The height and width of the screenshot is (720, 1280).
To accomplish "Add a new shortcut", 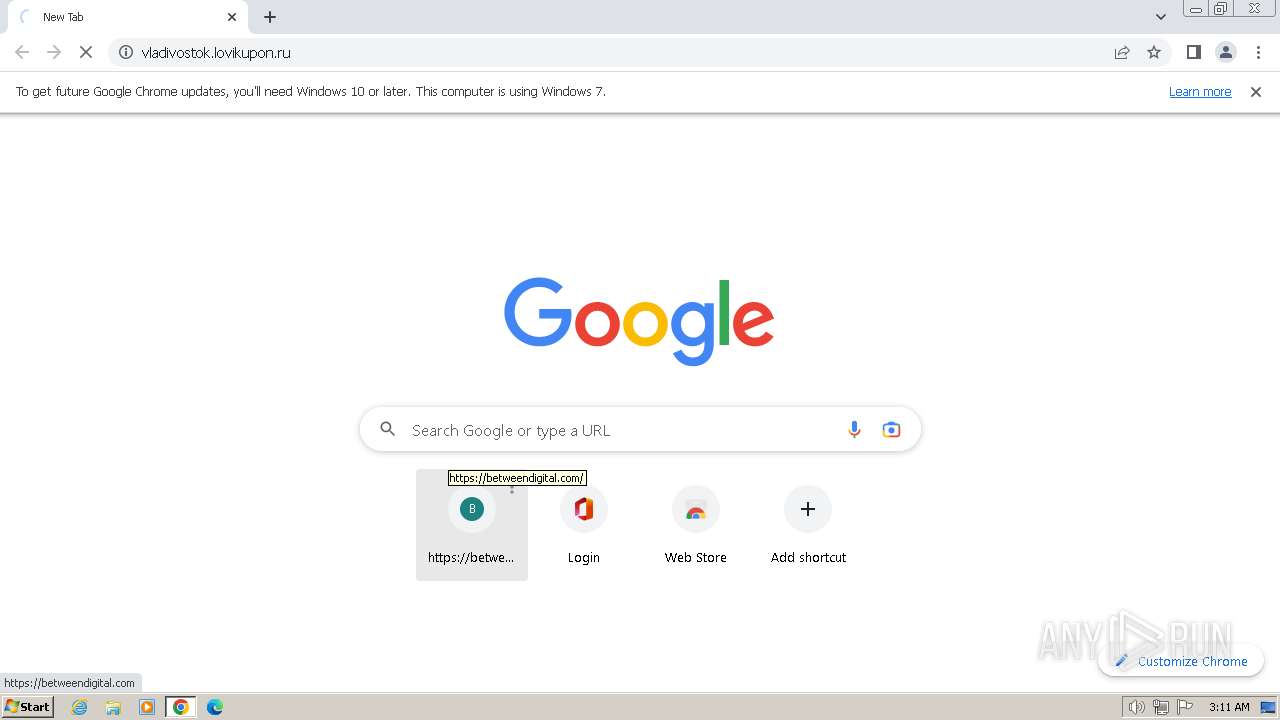I will (808, 525).
